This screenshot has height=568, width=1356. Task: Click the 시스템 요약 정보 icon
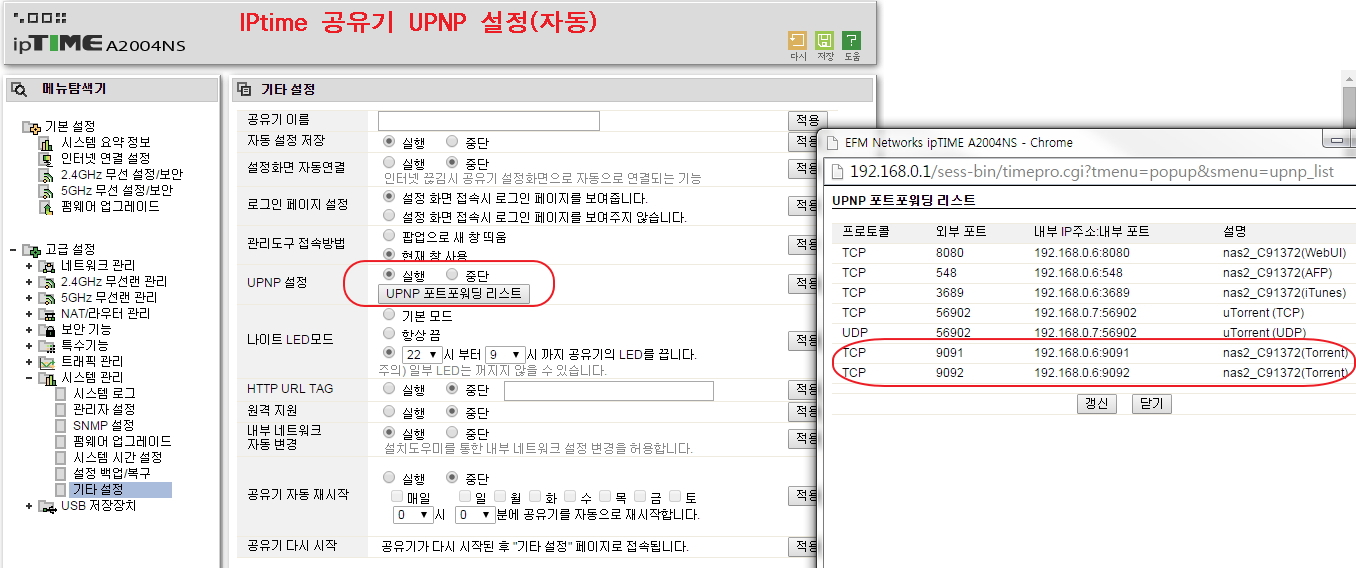[x=46, y=142]
